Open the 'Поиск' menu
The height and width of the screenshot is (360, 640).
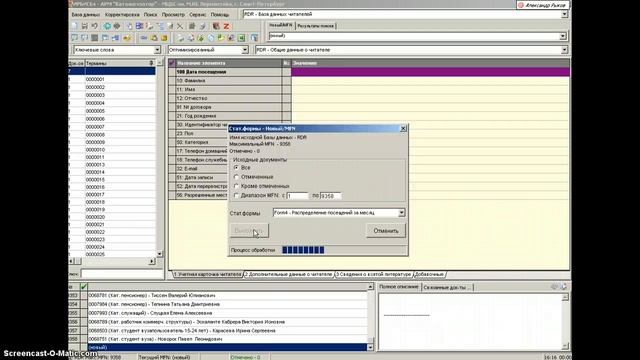(150, 15)
